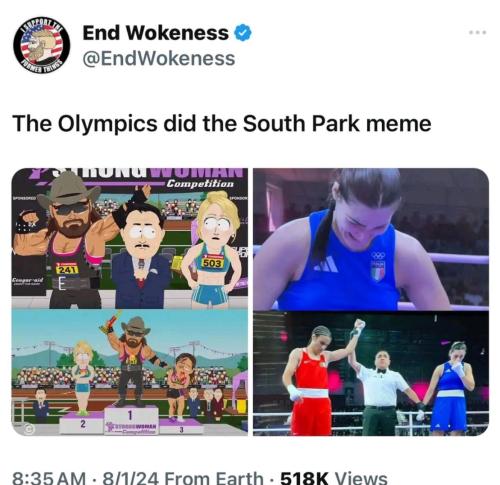Click the From Earth location text

[x=214, y=478]
